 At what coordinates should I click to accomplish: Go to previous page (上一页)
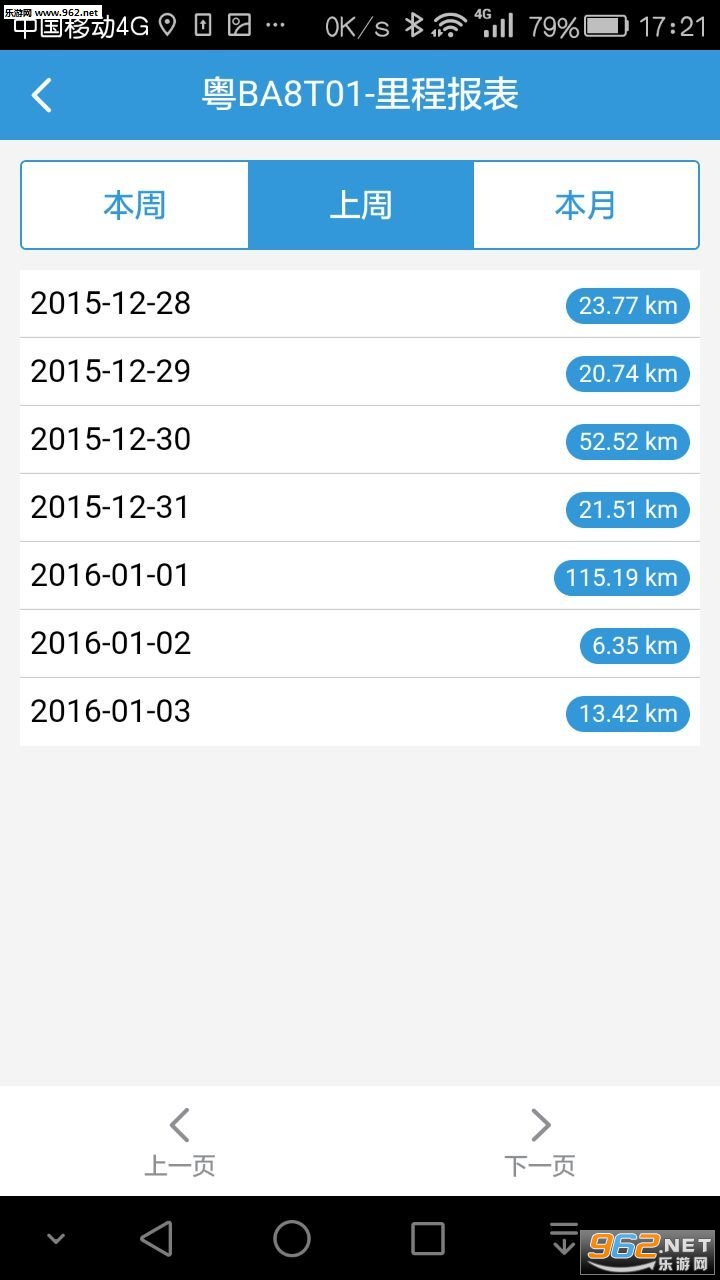point(180,1141)
